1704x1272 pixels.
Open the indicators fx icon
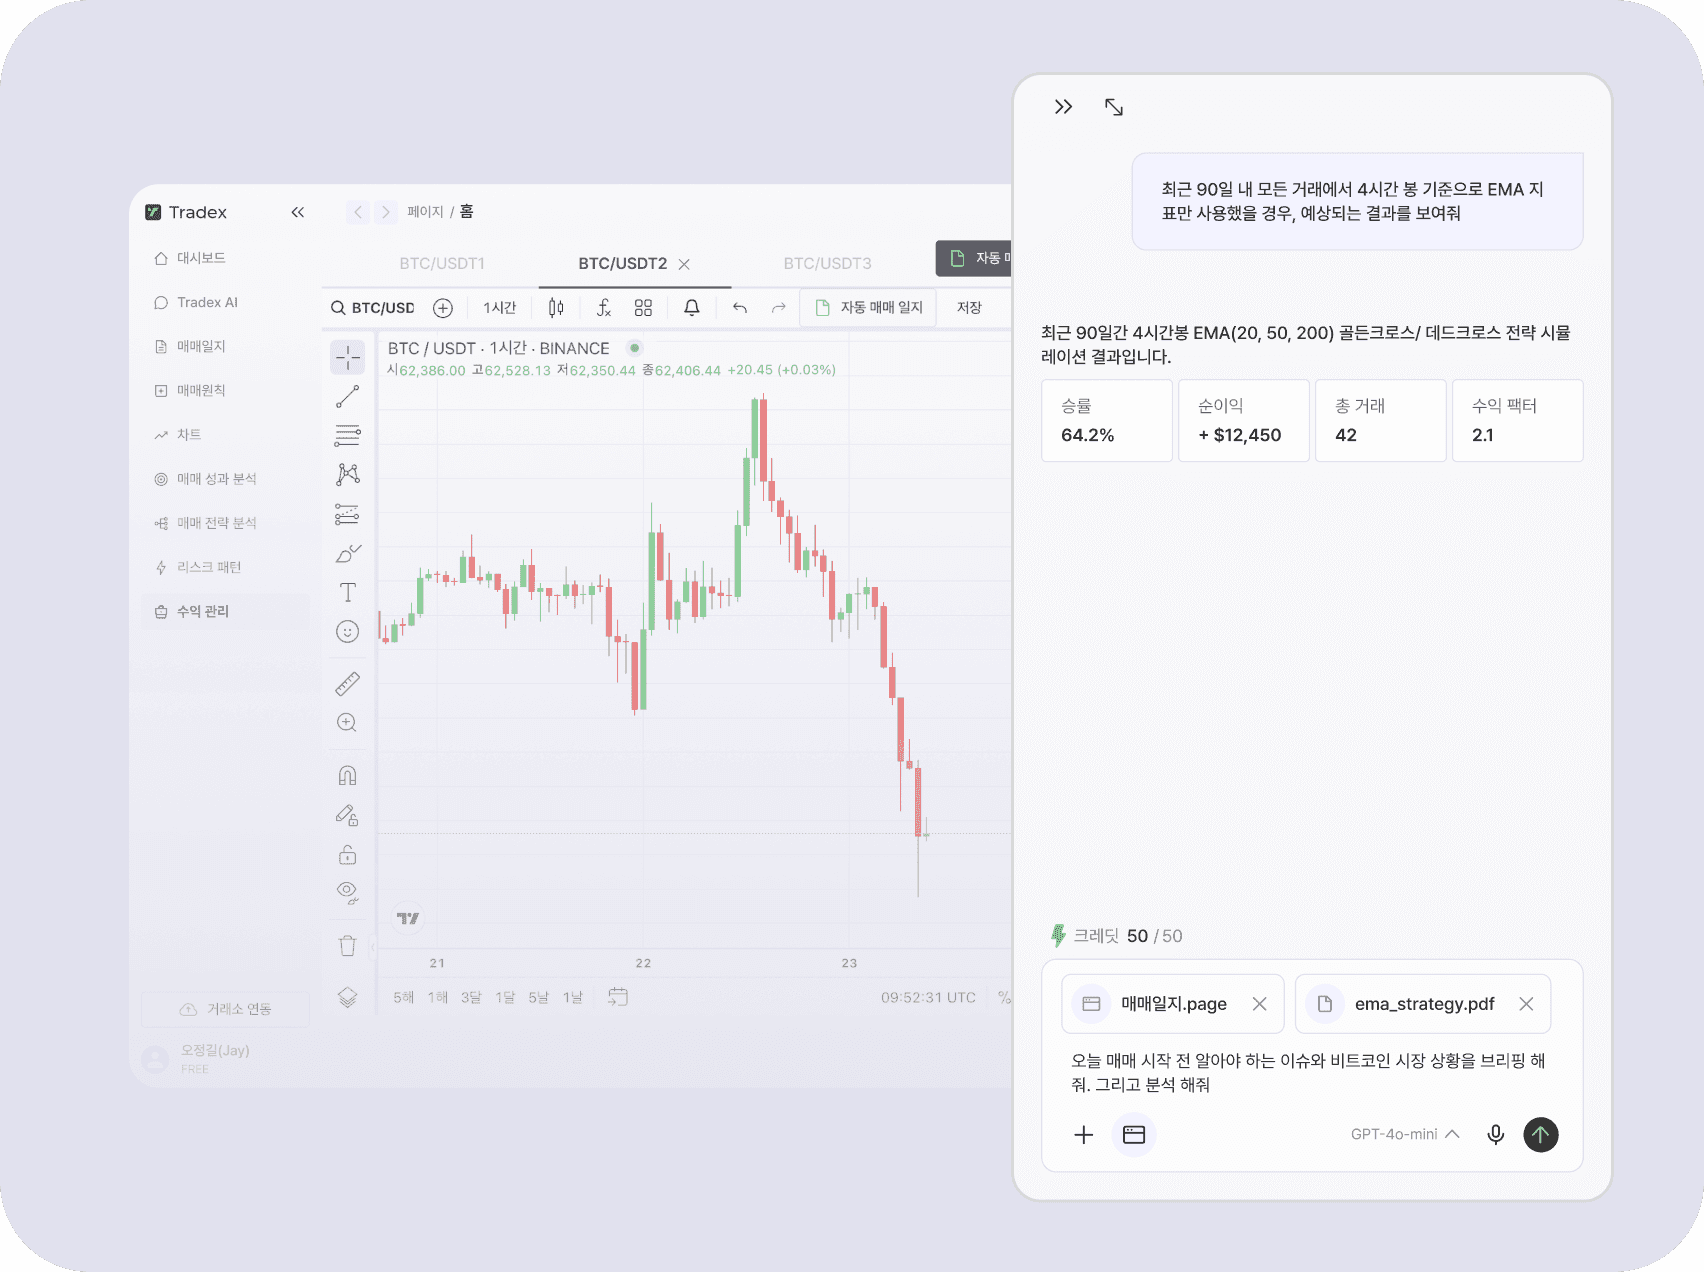[x=603, y=307]
